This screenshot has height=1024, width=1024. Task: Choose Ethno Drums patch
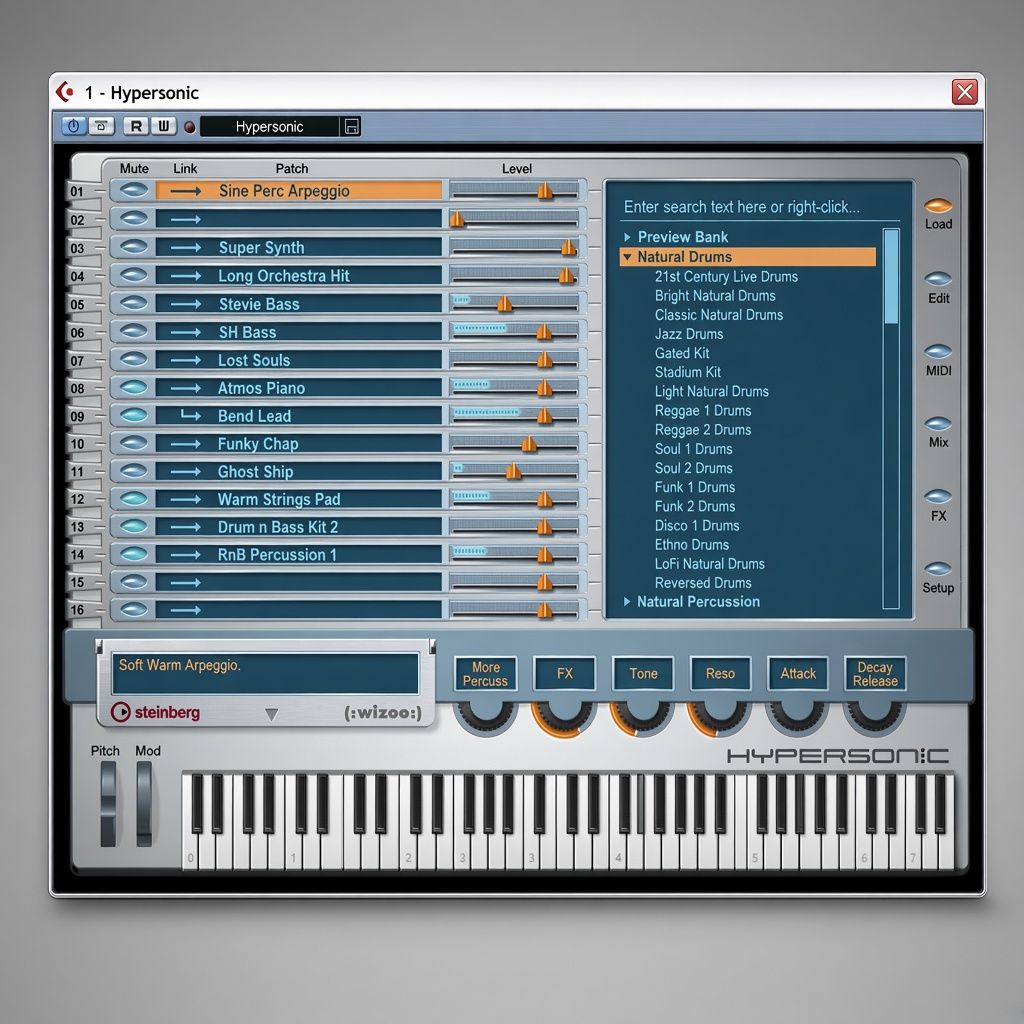(x=692, y=545)
